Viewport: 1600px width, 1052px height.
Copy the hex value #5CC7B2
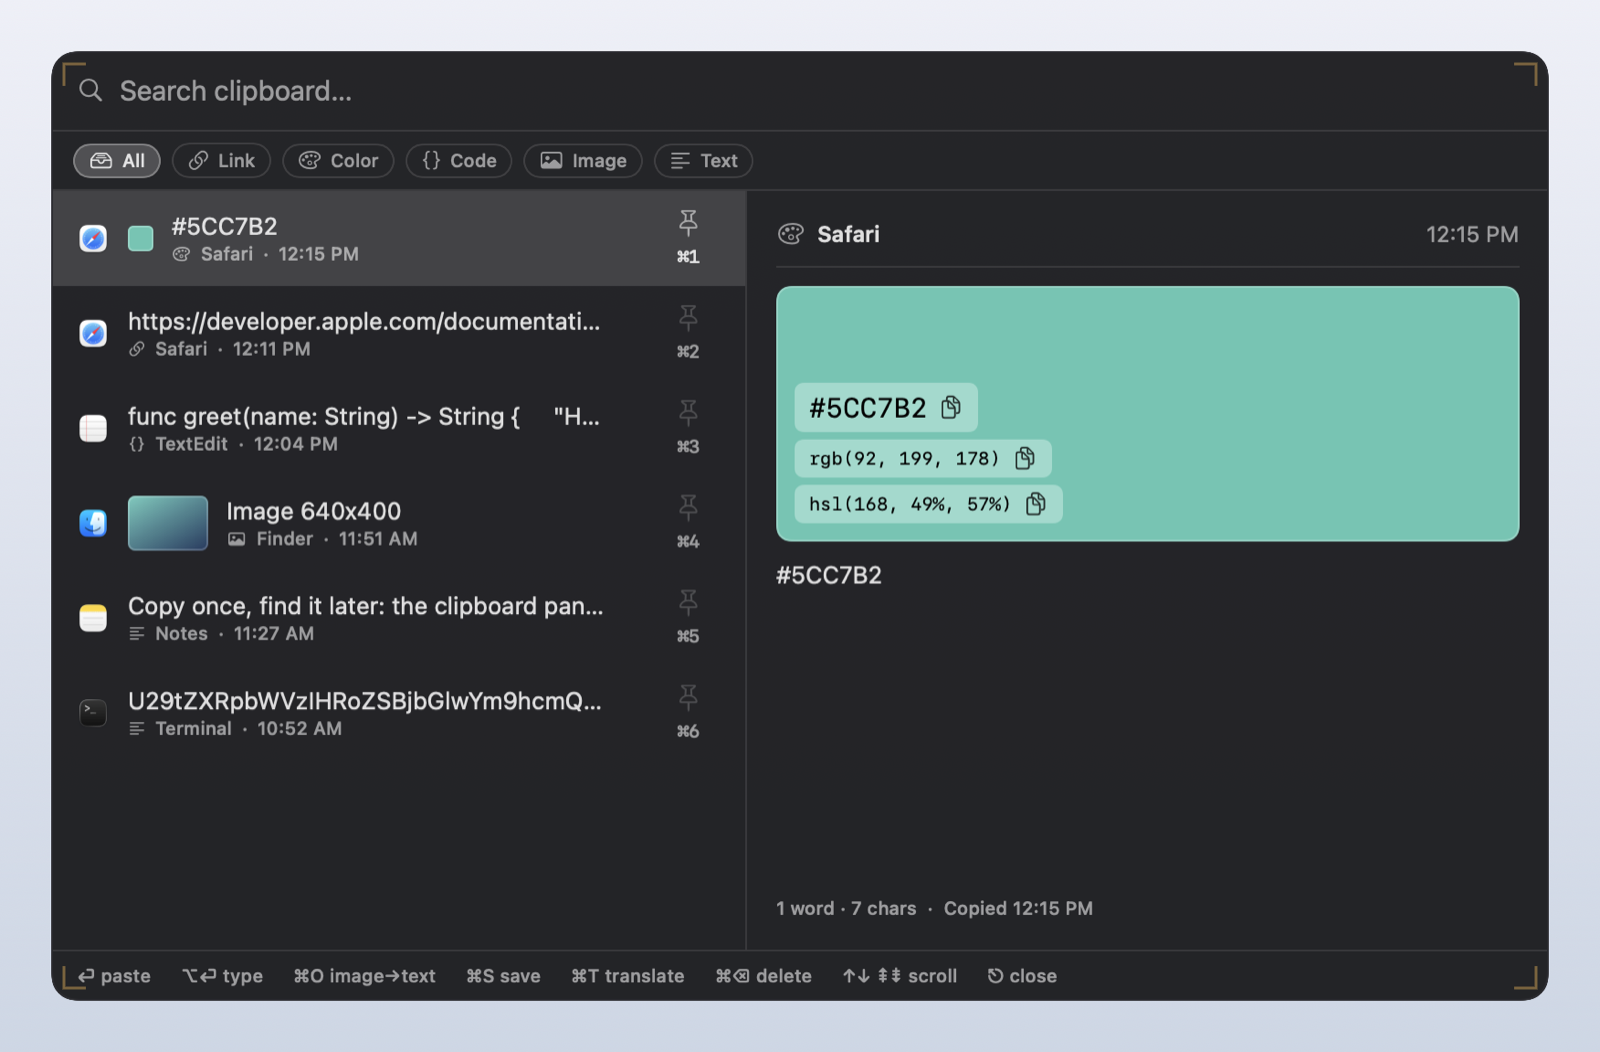tap(951, 407)
